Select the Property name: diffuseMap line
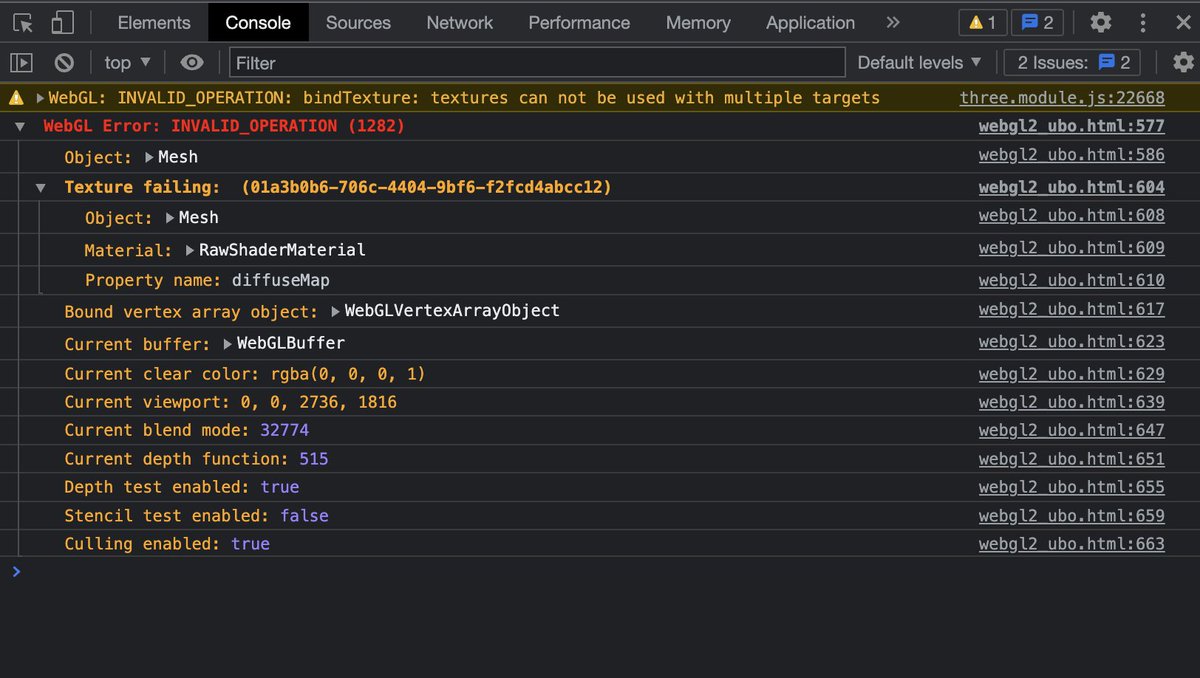The image size is (1200, 678). coord(207,281)
